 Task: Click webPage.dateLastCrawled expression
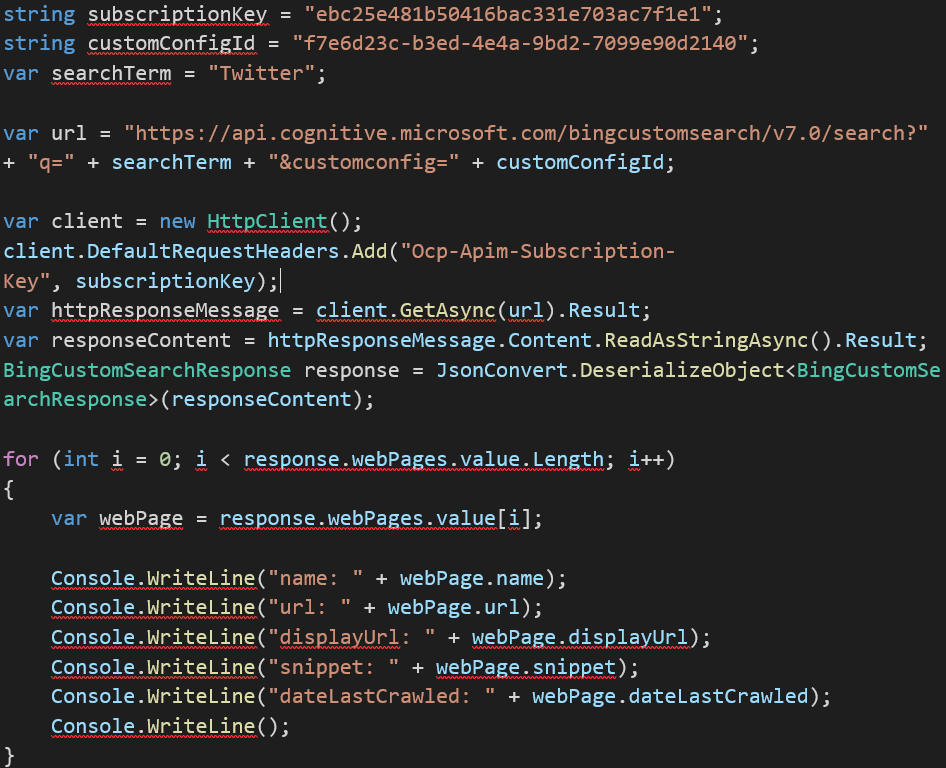pos(670,696)
